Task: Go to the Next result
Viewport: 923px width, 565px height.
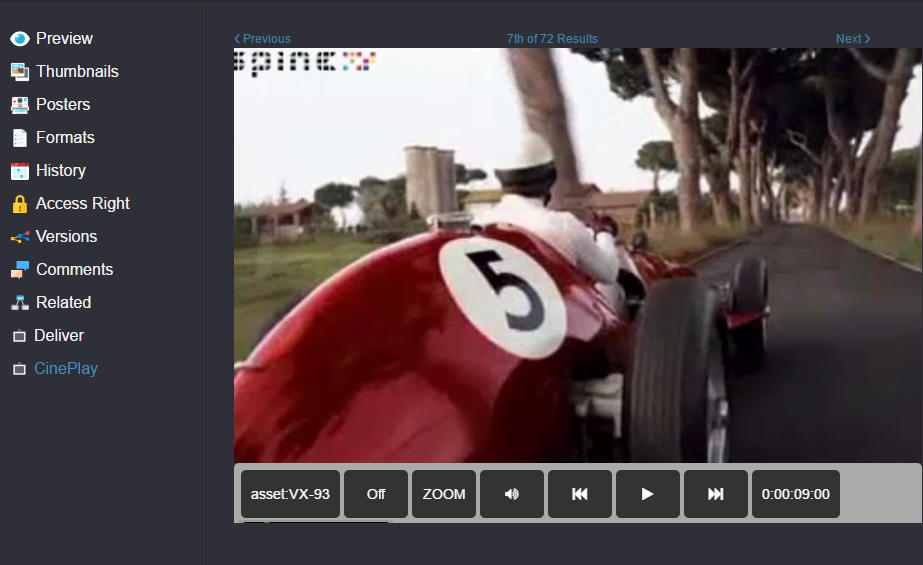Action: click(x=853, y=39)
